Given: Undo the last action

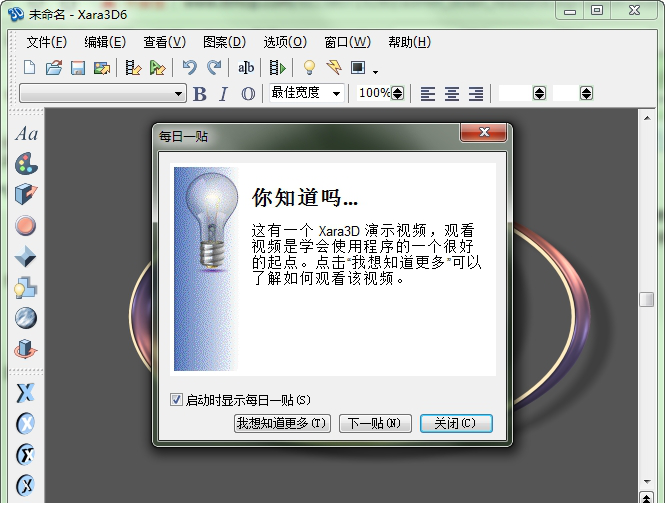Looking at the screenshot, I should pos(189,67).
